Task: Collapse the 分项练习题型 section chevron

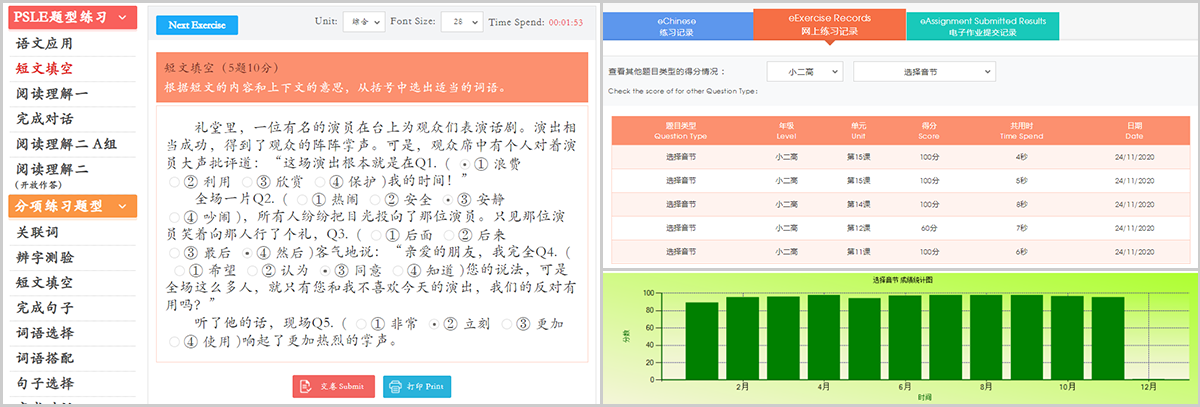Action: (x=121, y=206)
